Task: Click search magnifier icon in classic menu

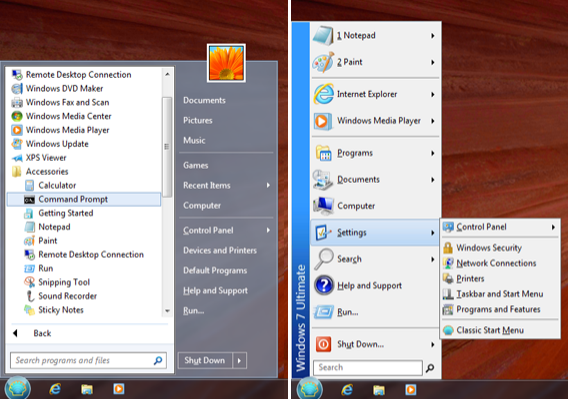Action: pyautogui.click(x=430, y=368)
